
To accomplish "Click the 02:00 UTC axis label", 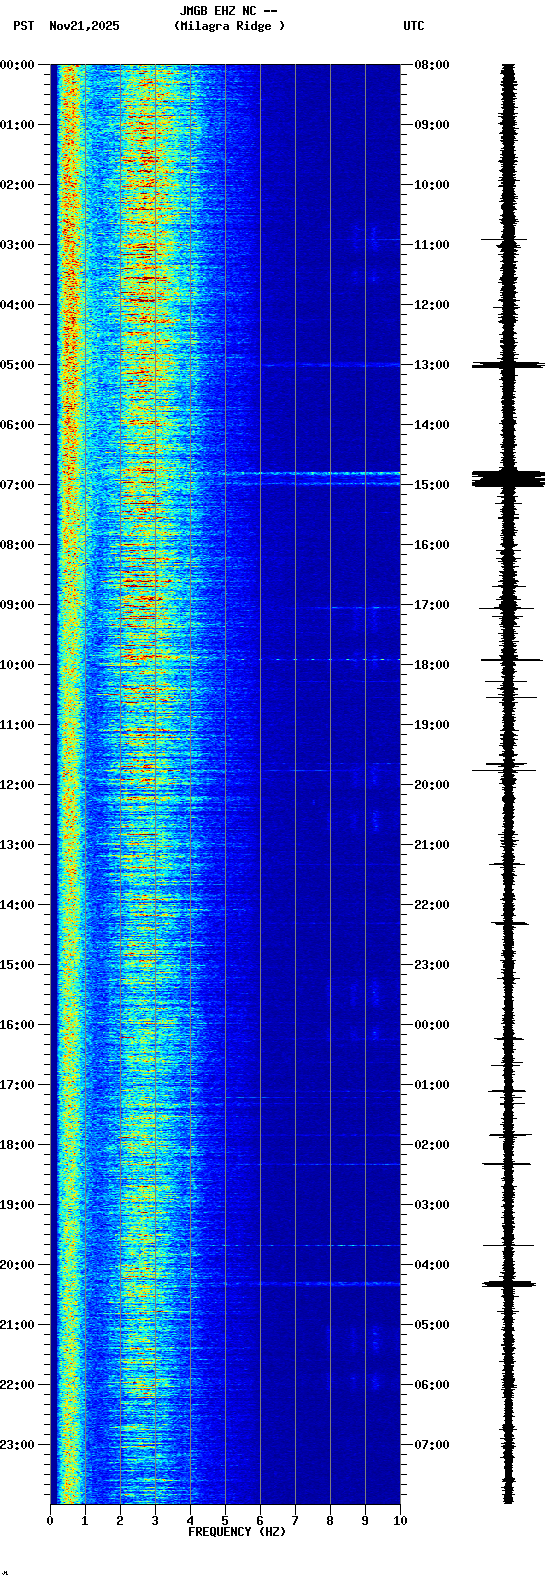I will pyautogui.click(x=432, y=1145).
